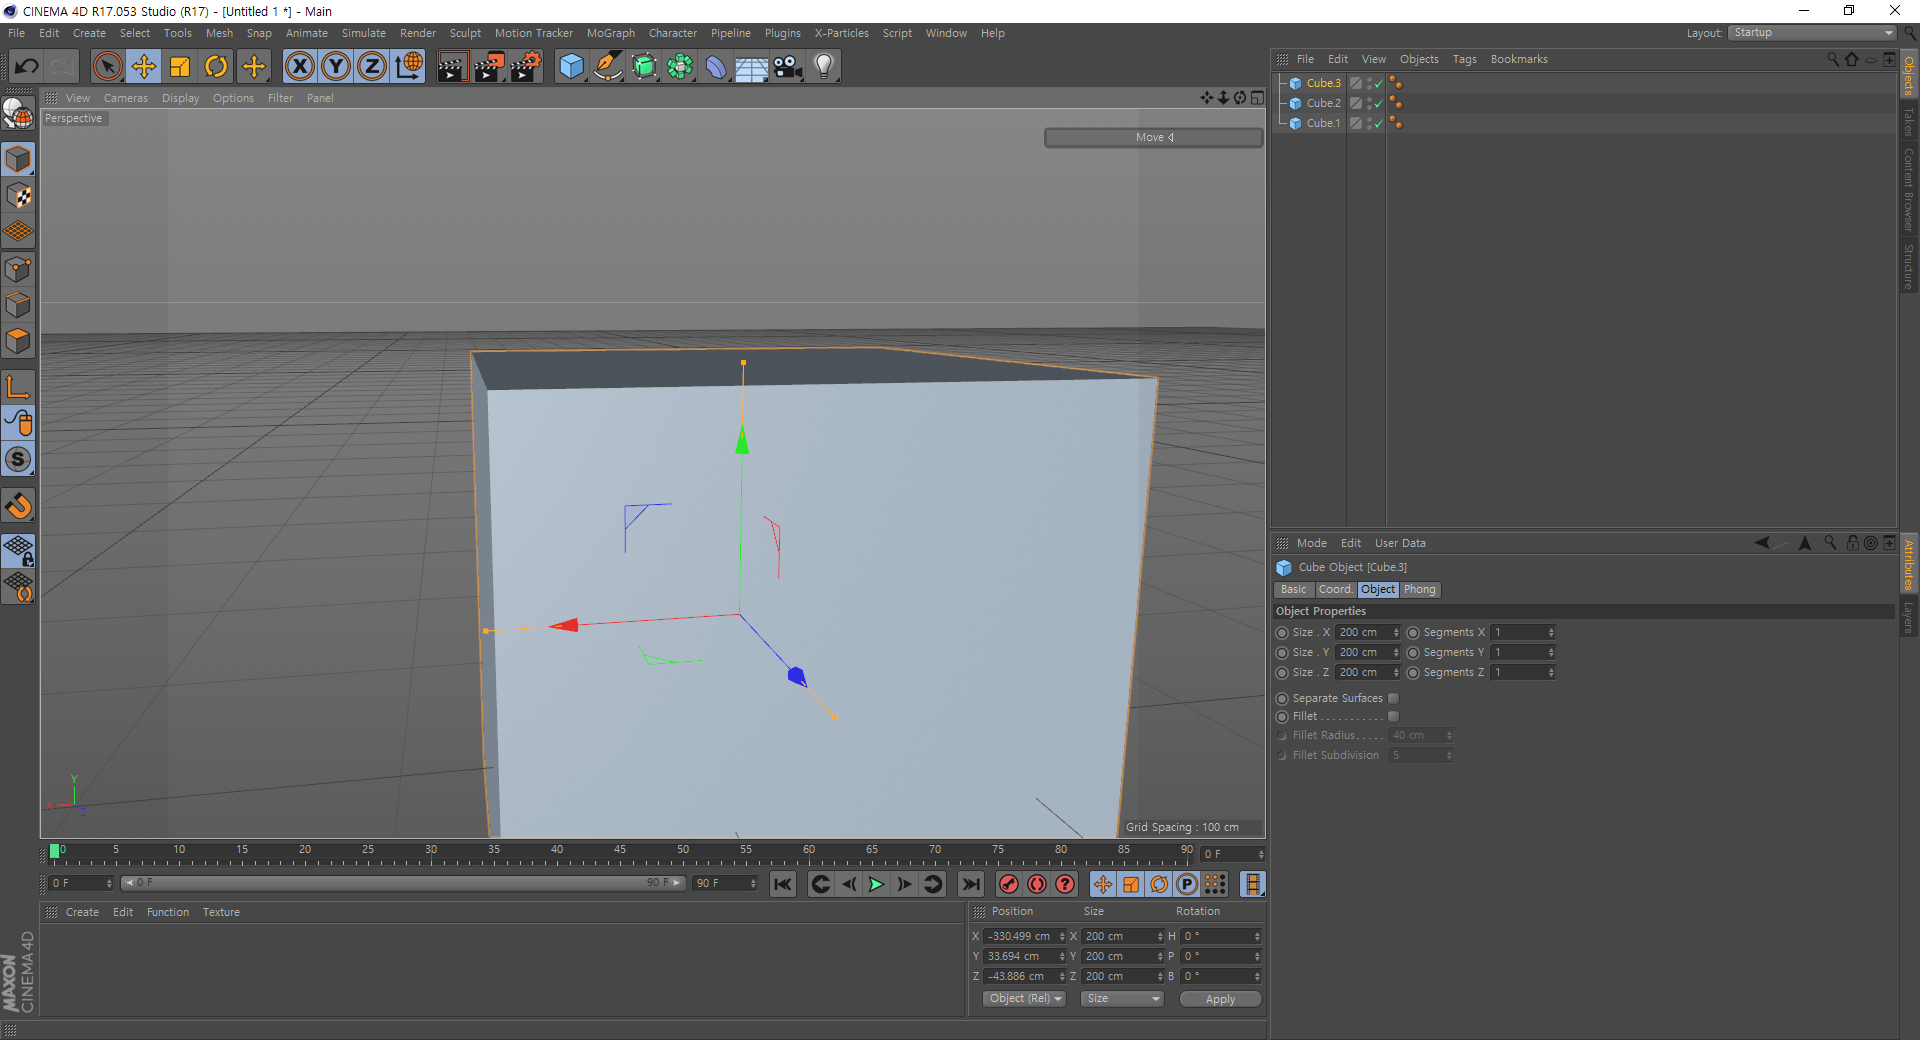Go to start of animation
This screenshot has height=1040, width=1920.
point(783,884)
